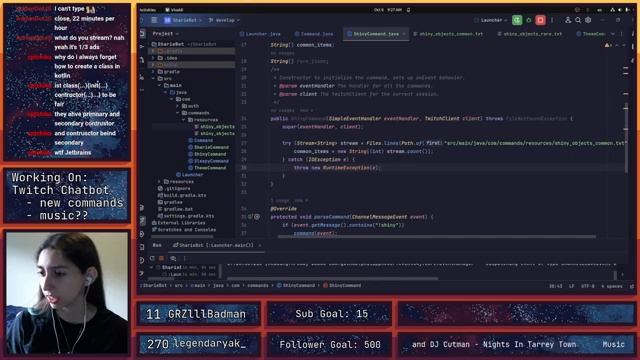
Task: Close the ShinyCommand.java tab
Action: tap(404, 34)
